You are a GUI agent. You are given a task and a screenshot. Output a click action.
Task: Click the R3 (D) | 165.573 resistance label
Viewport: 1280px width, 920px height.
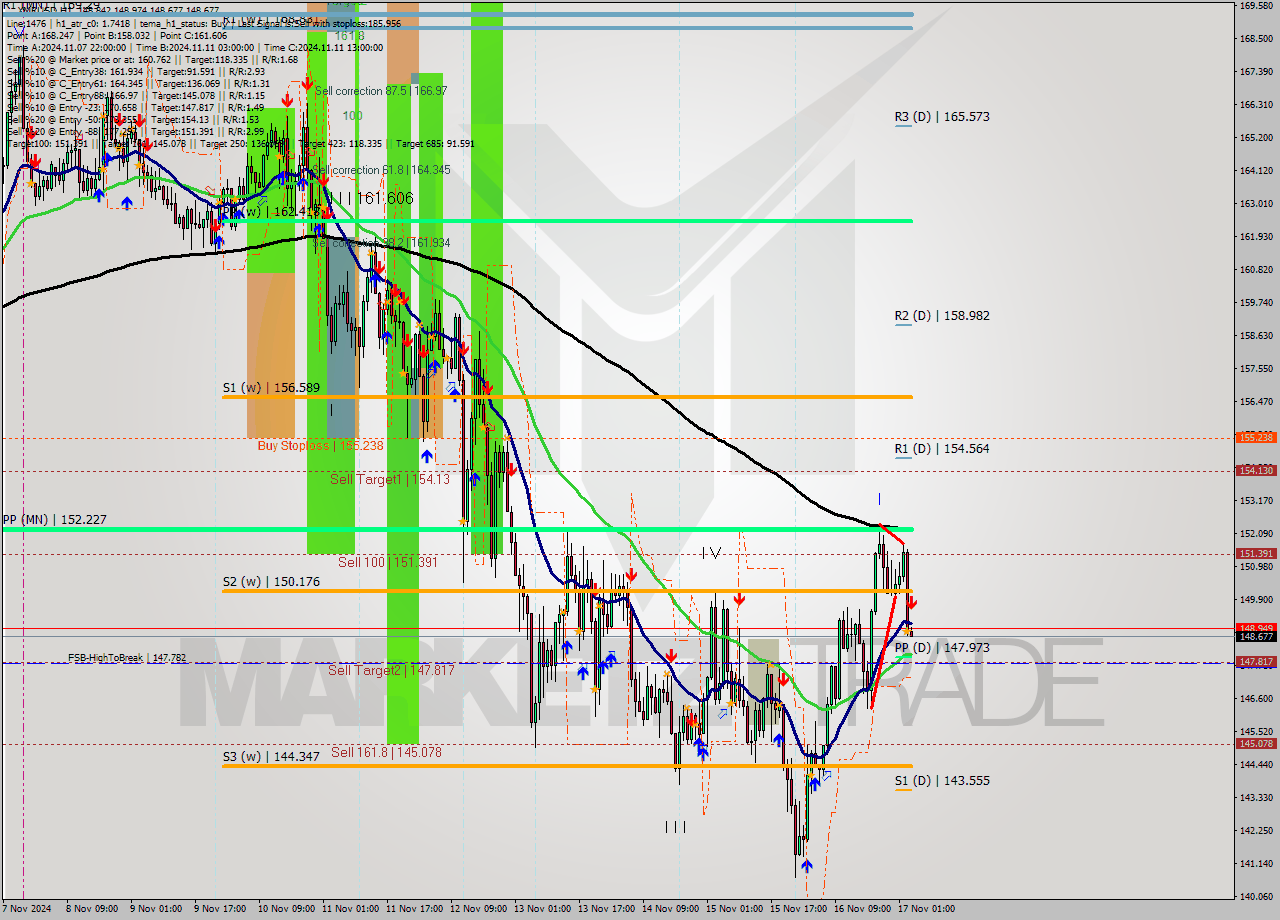pyautogui.click(x=942, y=117)
